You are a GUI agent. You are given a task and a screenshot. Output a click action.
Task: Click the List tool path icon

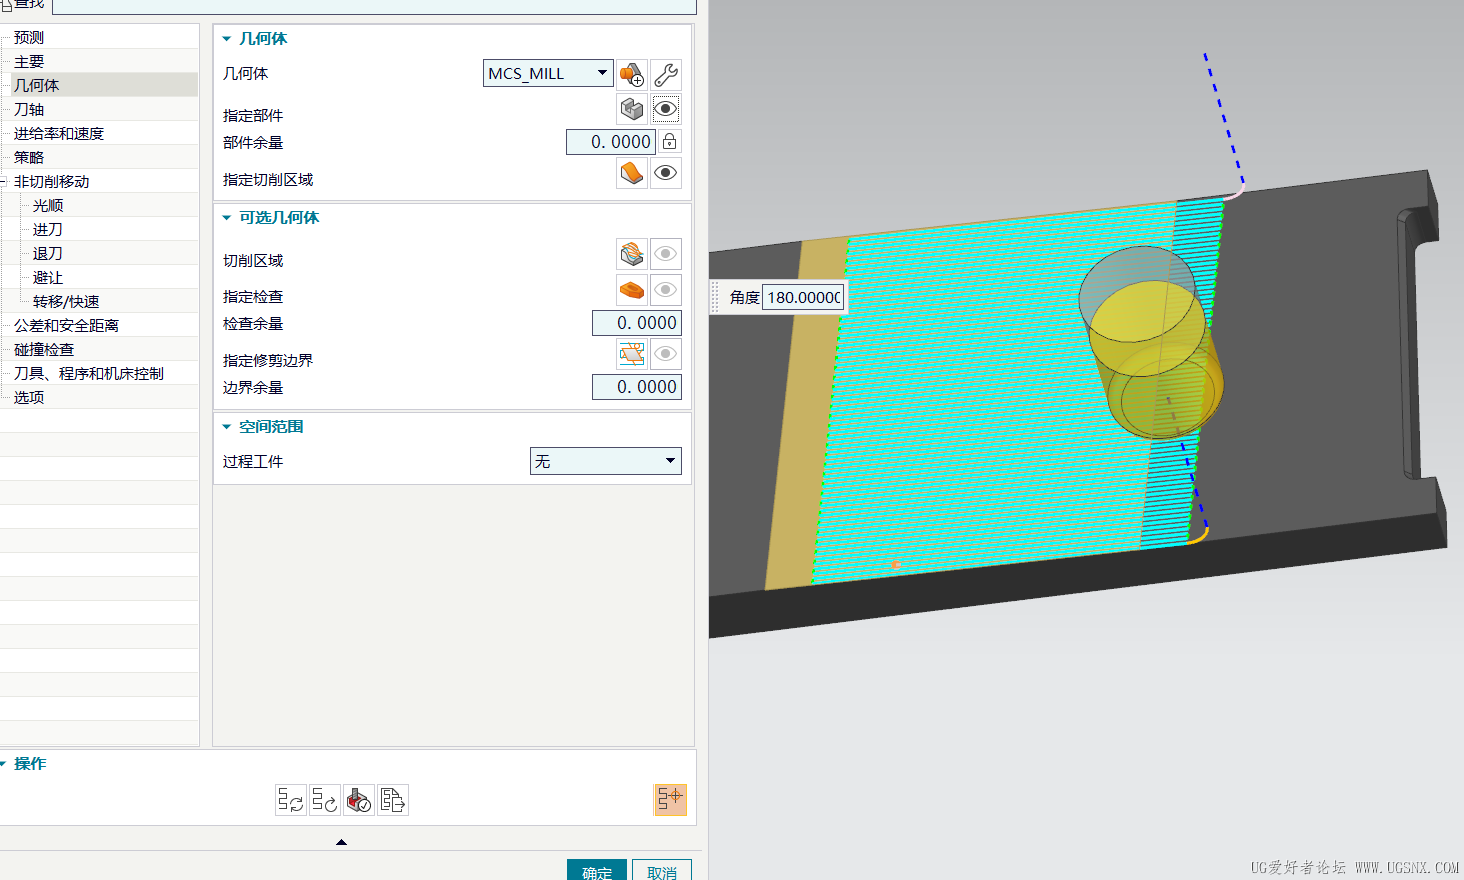tap(393, 800)
